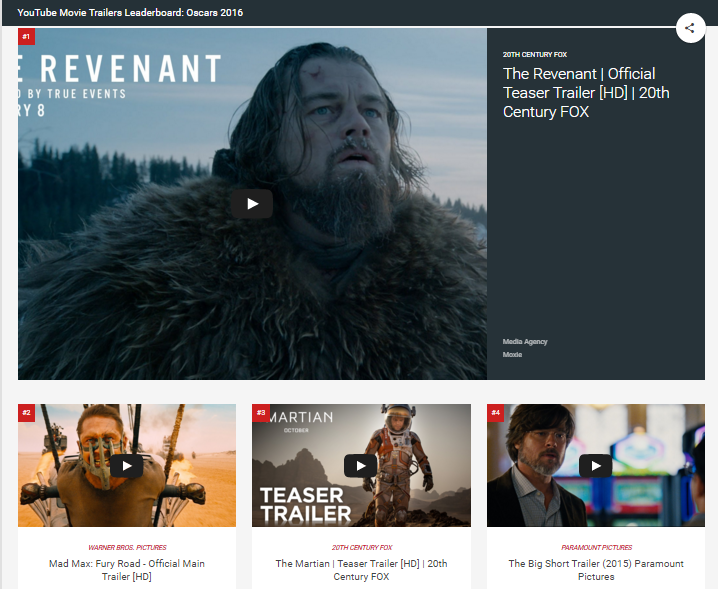Viewport: 718px width, 589px height.
Task: Click the Moxie agency name
Action: point(512,355)
